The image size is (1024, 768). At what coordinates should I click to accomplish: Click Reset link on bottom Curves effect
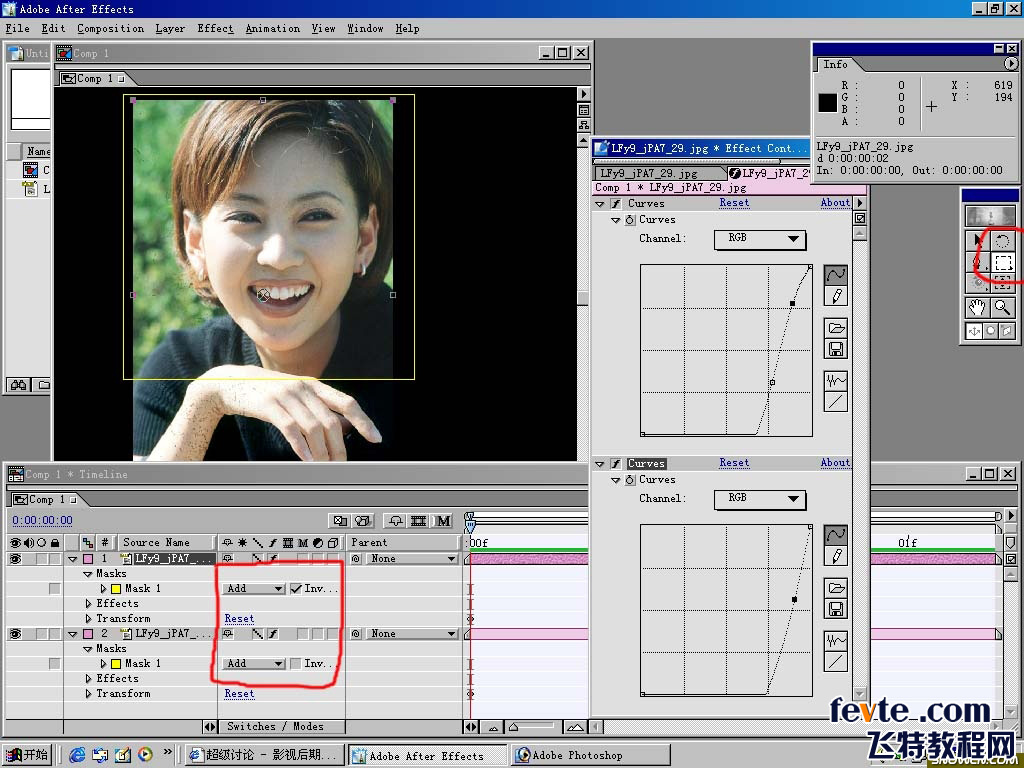(735, 463)
